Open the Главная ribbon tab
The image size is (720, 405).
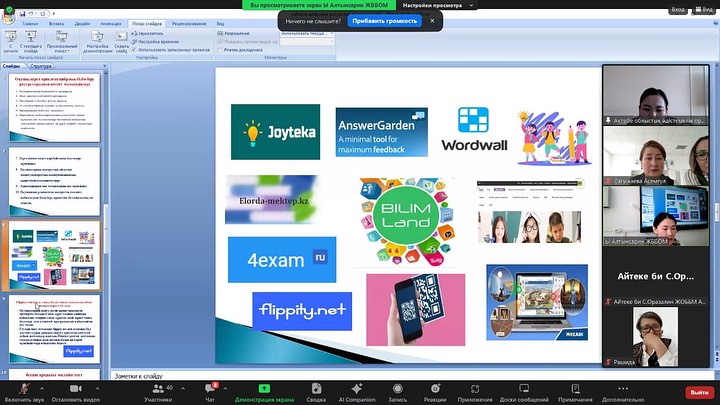point(30,23)
